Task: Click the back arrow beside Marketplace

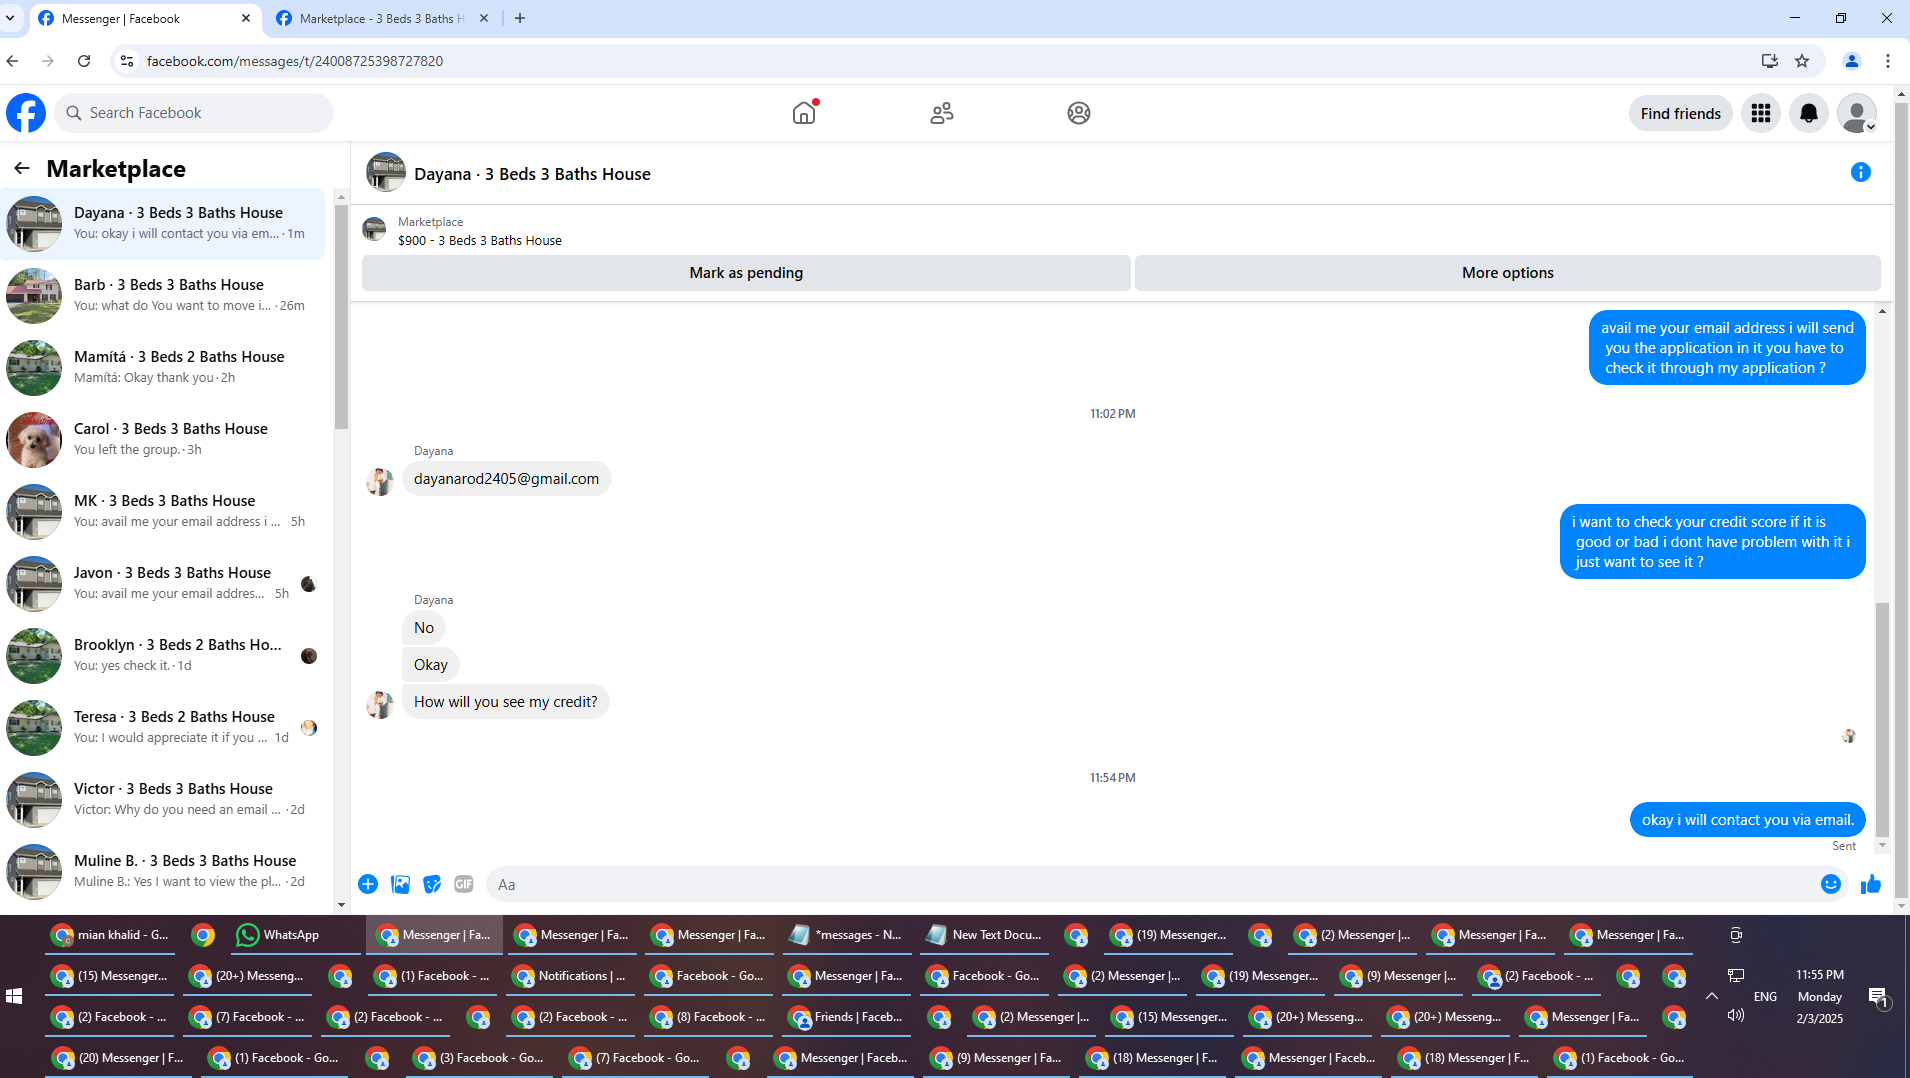Action: click(x=22, y=168)
